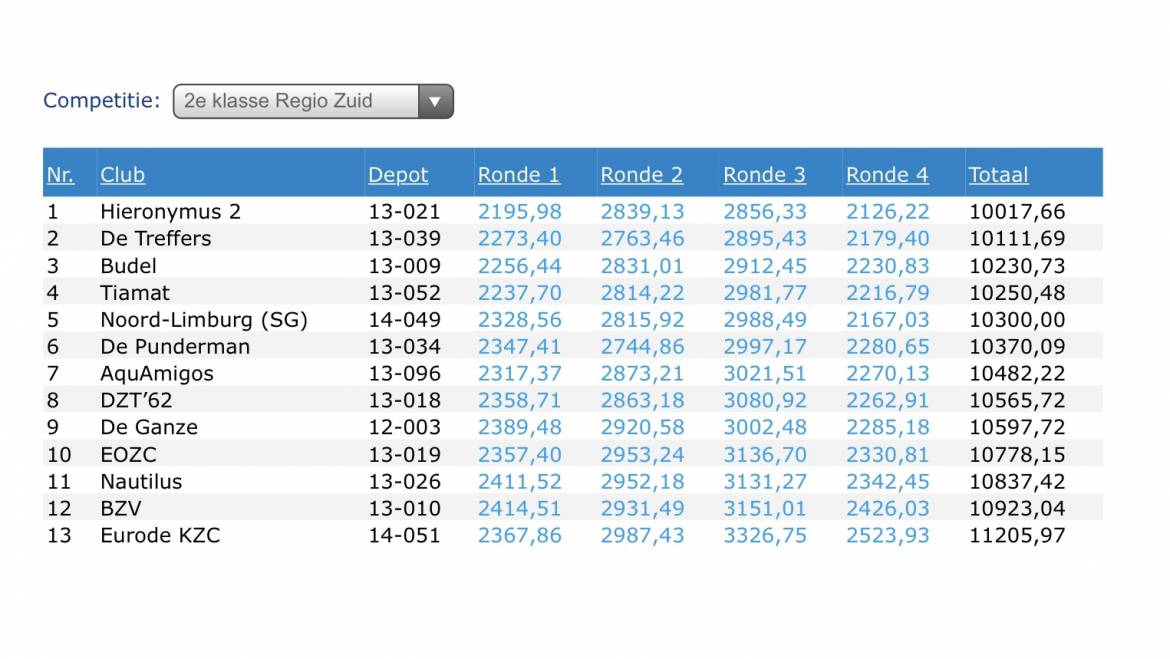Open DZT'62 Ronde 2 score 2863,18
Screen dimensions: 1170x659
[x=642, y=401]
